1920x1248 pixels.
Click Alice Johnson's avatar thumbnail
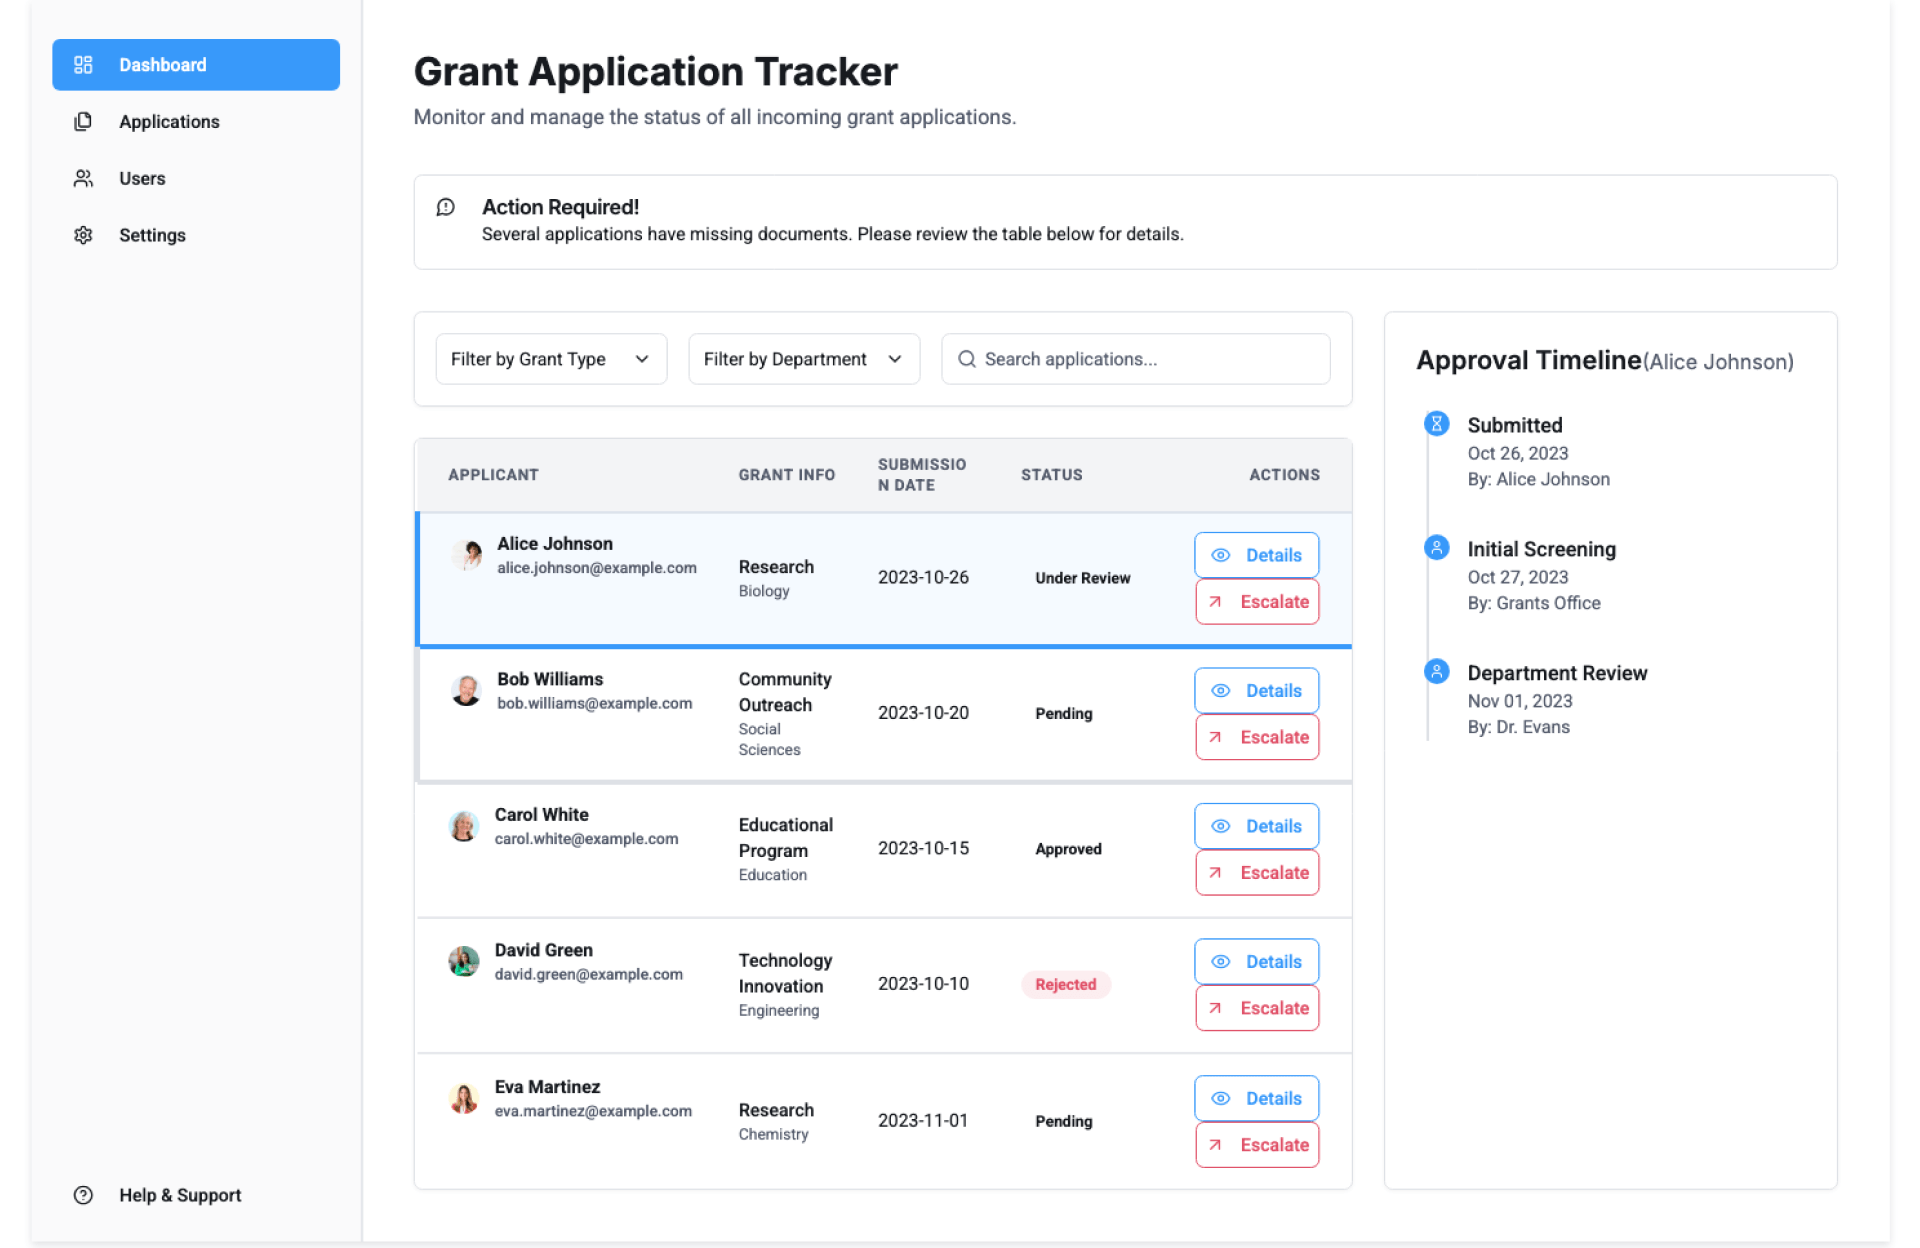[467, 554]
